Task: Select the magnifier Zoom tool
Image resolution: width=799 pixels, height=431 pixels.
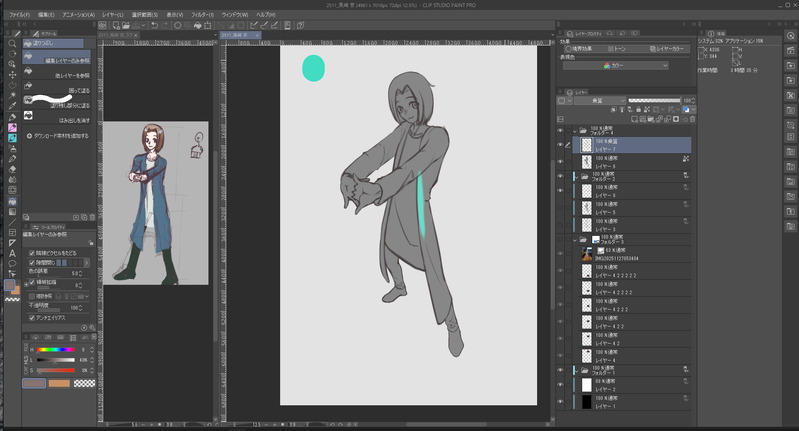Action: 12,44
